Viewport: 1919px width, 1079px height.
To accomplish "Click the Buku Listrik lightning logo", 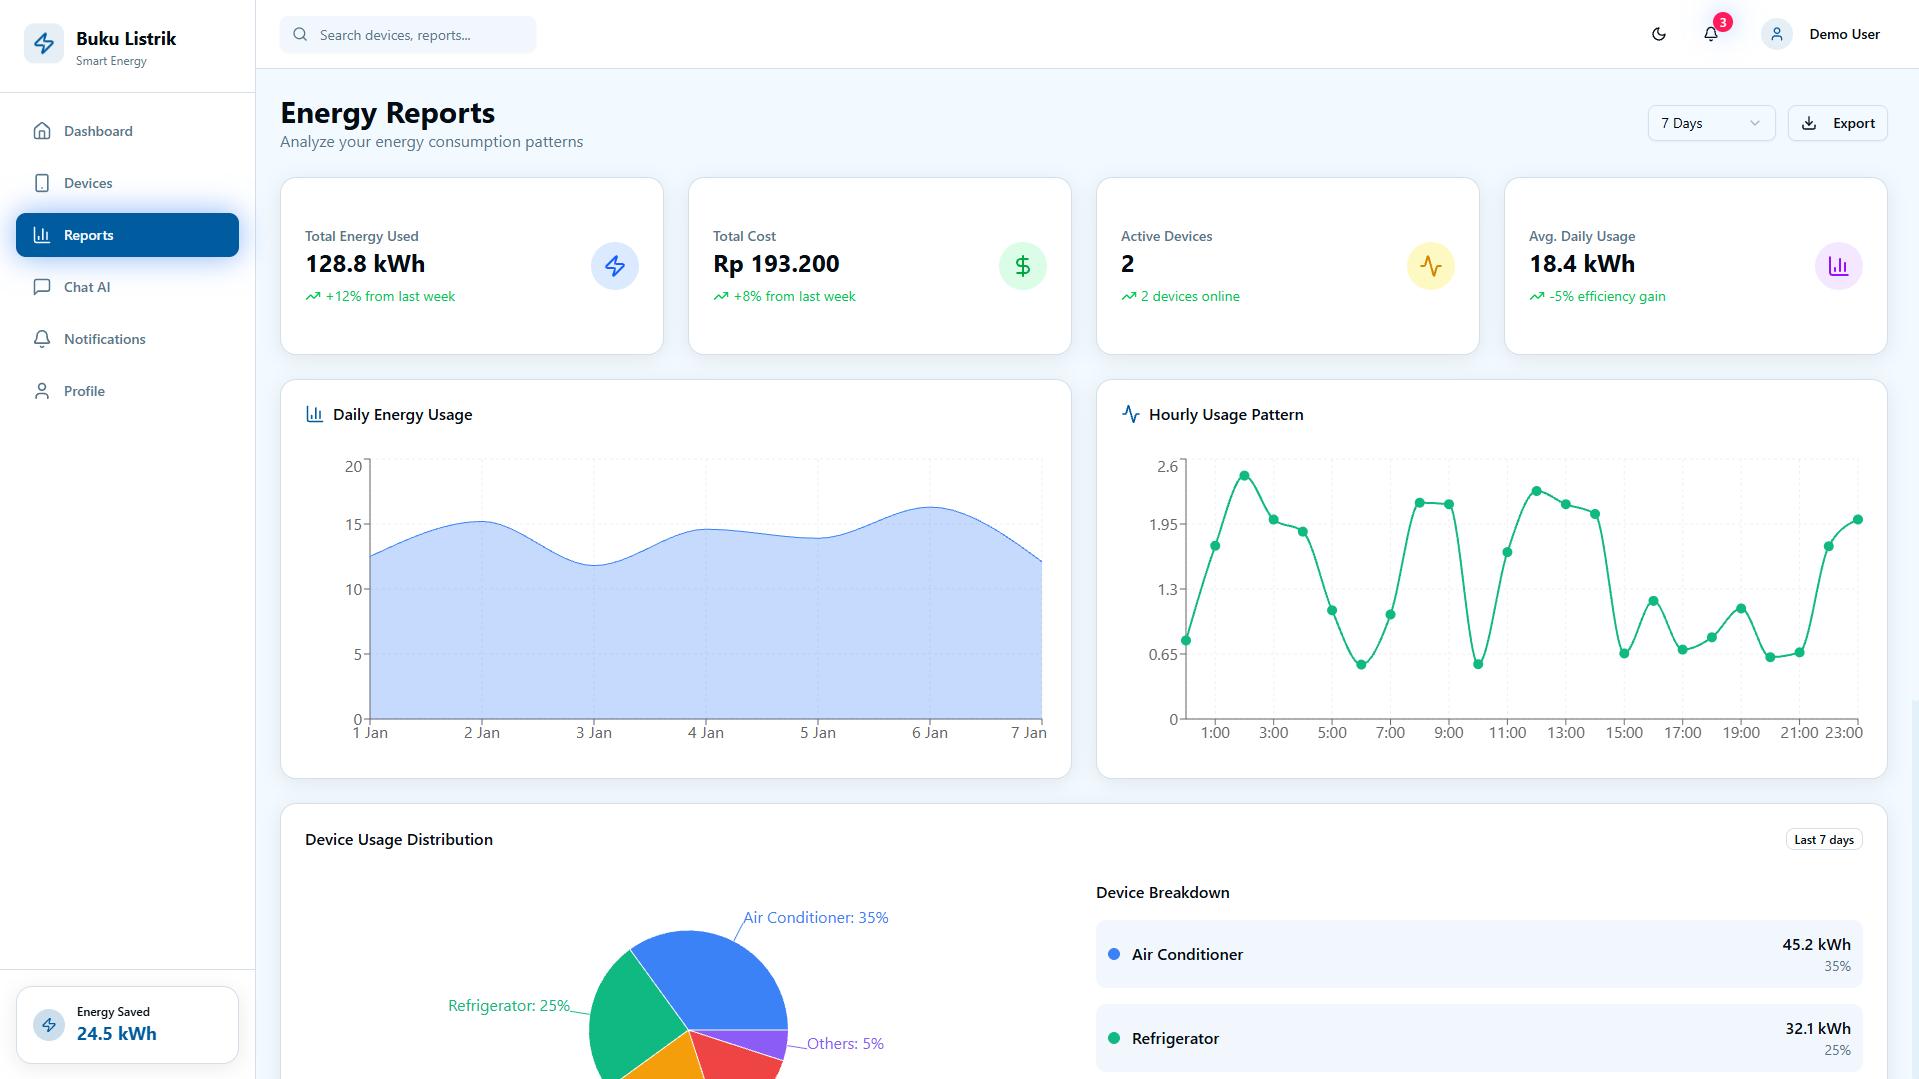I will coord(44,44).
